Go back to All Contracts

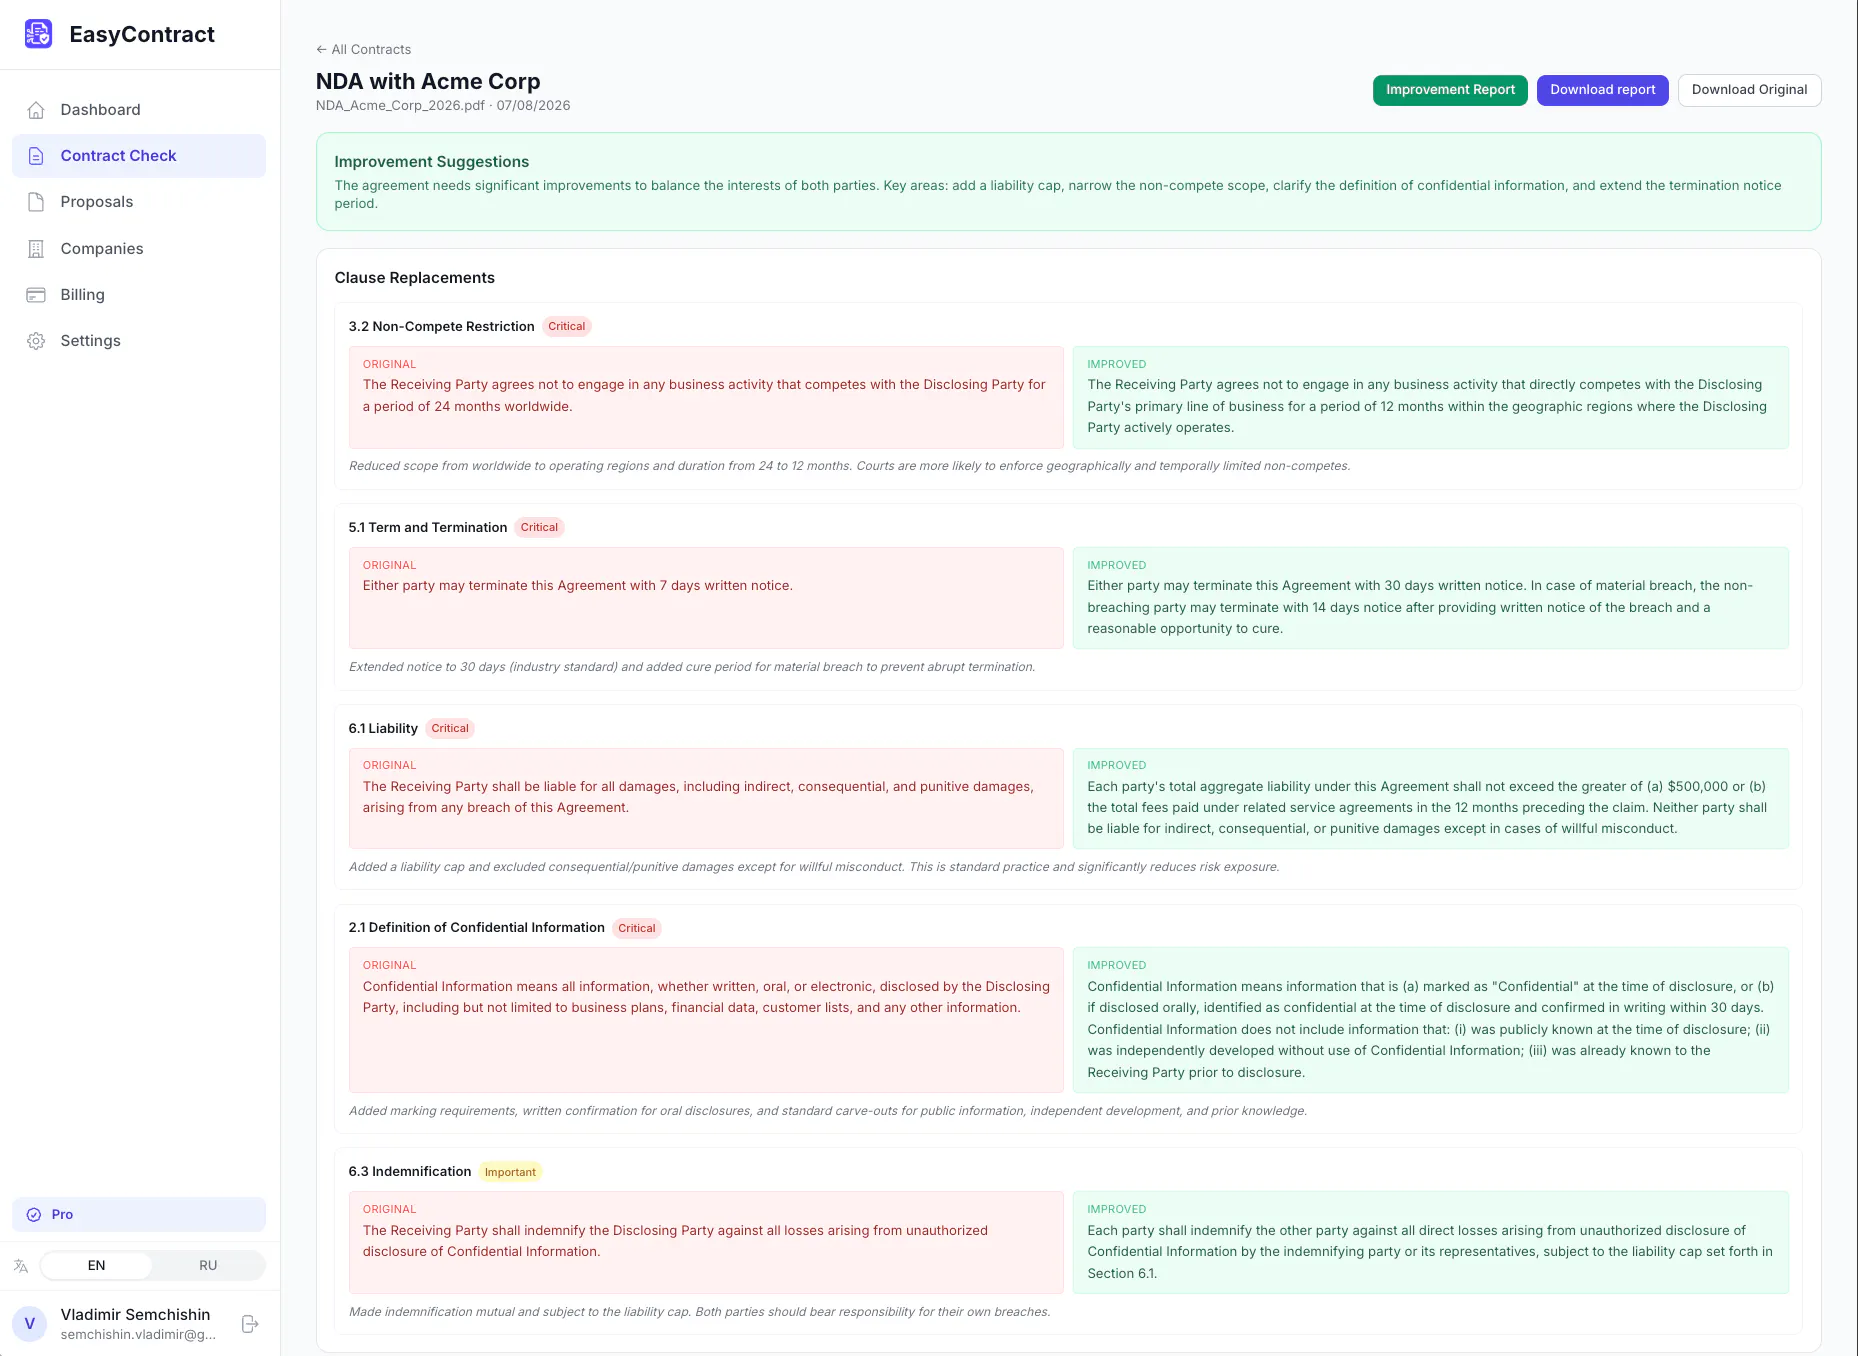[x=364, y=49]
